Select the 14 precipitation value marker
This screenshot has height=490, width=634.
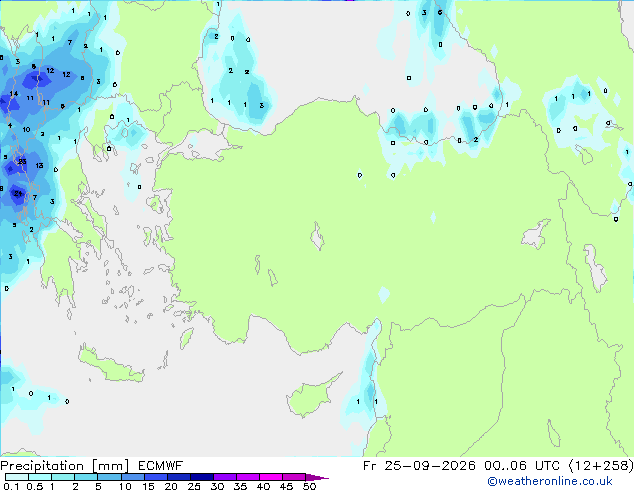click(x=14, y=94)
